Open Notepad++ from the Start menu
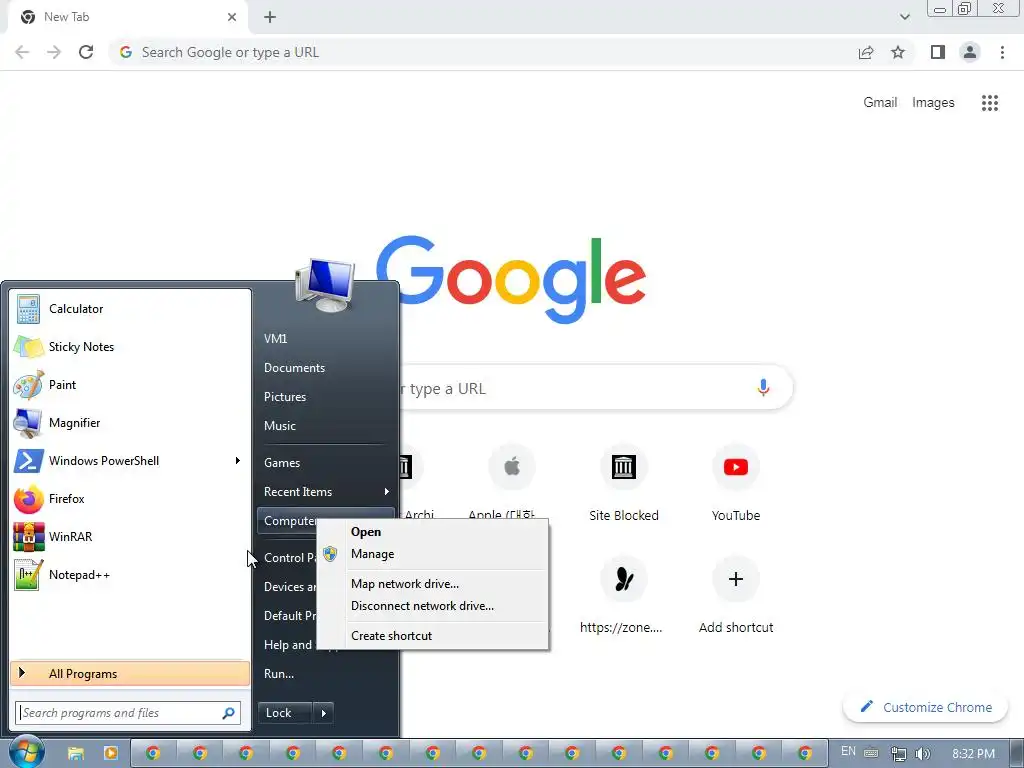This screenshot has height=768, width=1024. point(129,575)
